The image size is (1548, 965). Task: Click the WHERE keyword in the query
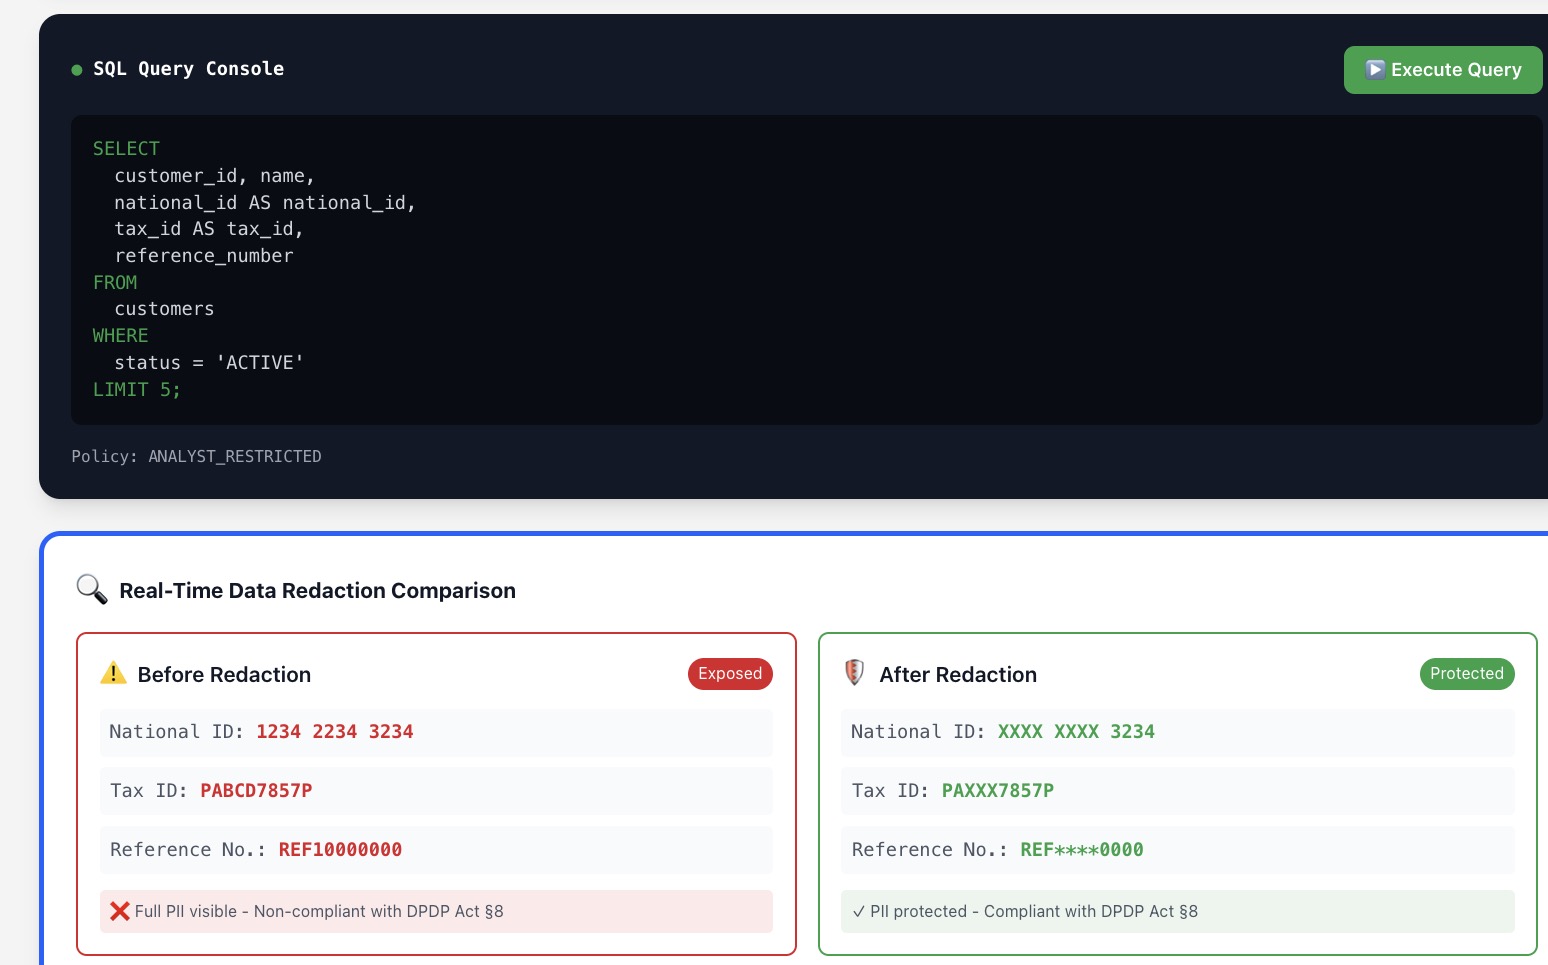point(120,336)
